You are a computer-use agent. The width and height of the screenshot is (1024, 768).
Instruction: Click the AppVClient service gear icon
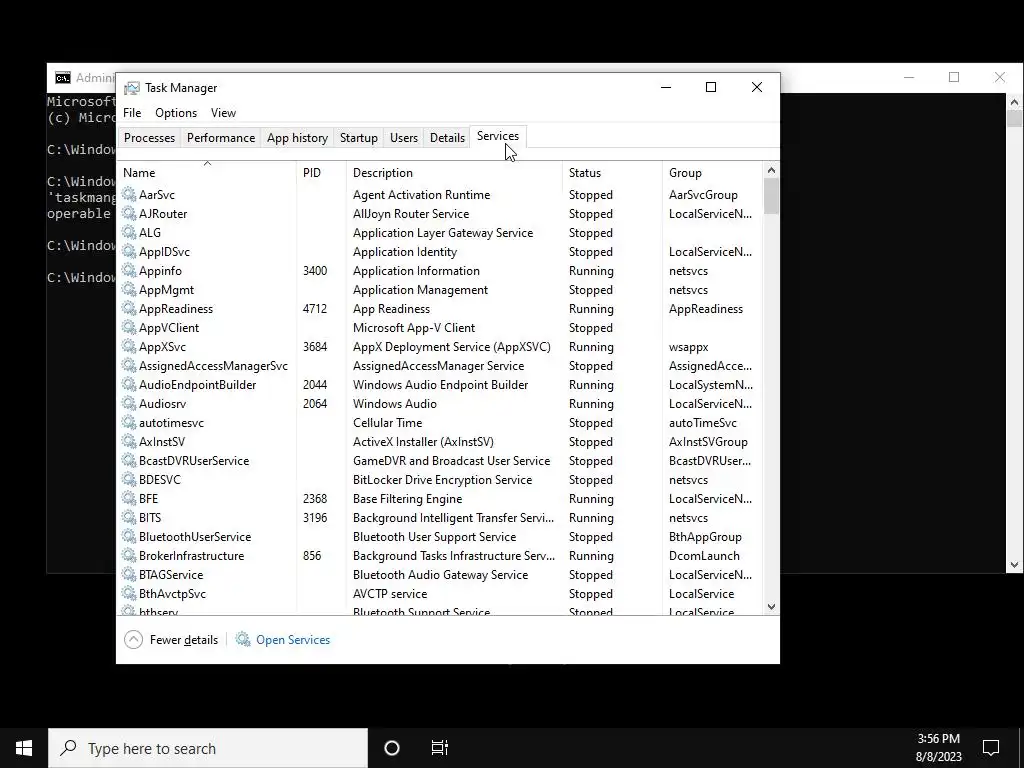pos(129,327)
